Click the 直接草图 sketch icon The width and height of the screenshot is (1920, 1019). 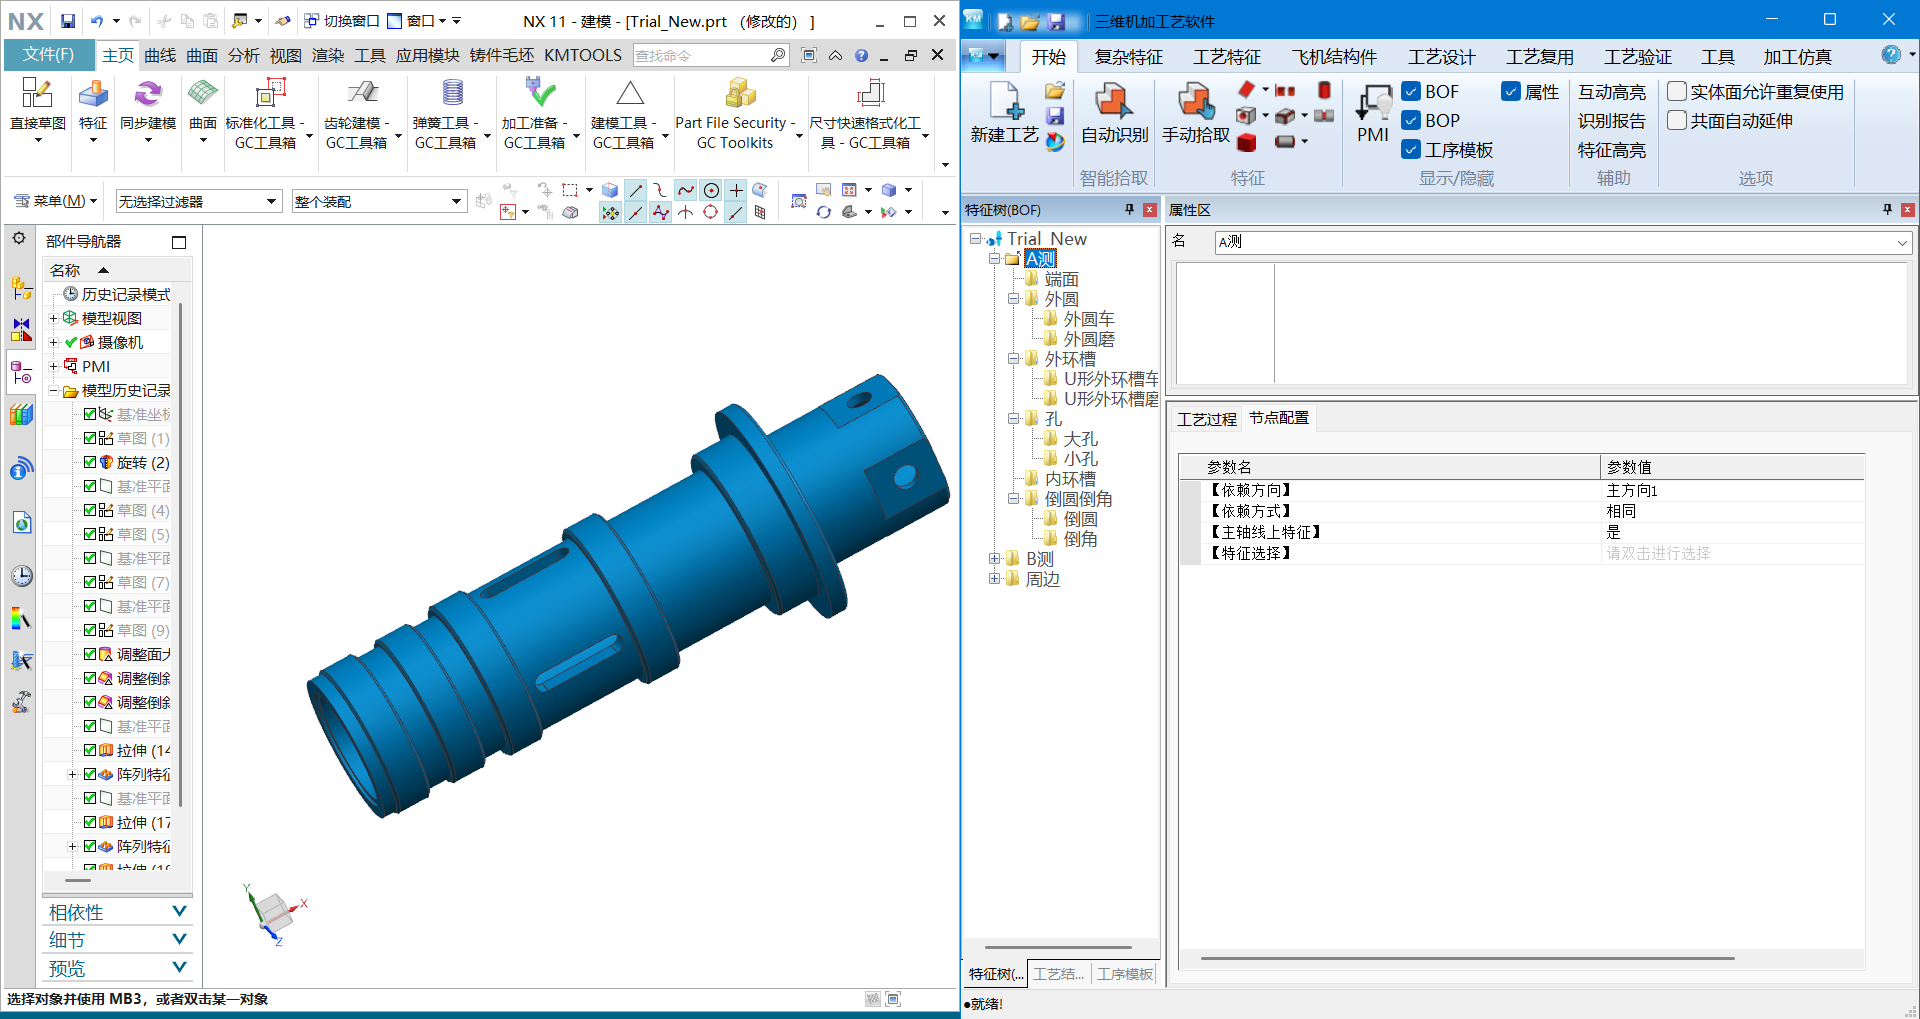37,95
